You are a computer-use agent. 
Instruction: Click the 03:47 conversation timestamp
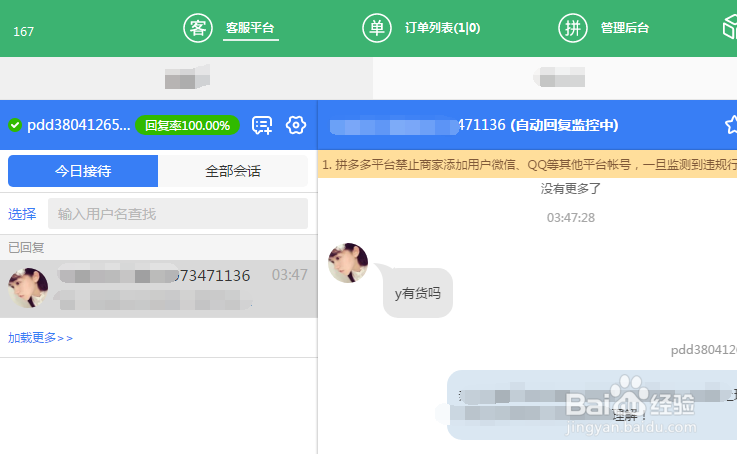290,275
